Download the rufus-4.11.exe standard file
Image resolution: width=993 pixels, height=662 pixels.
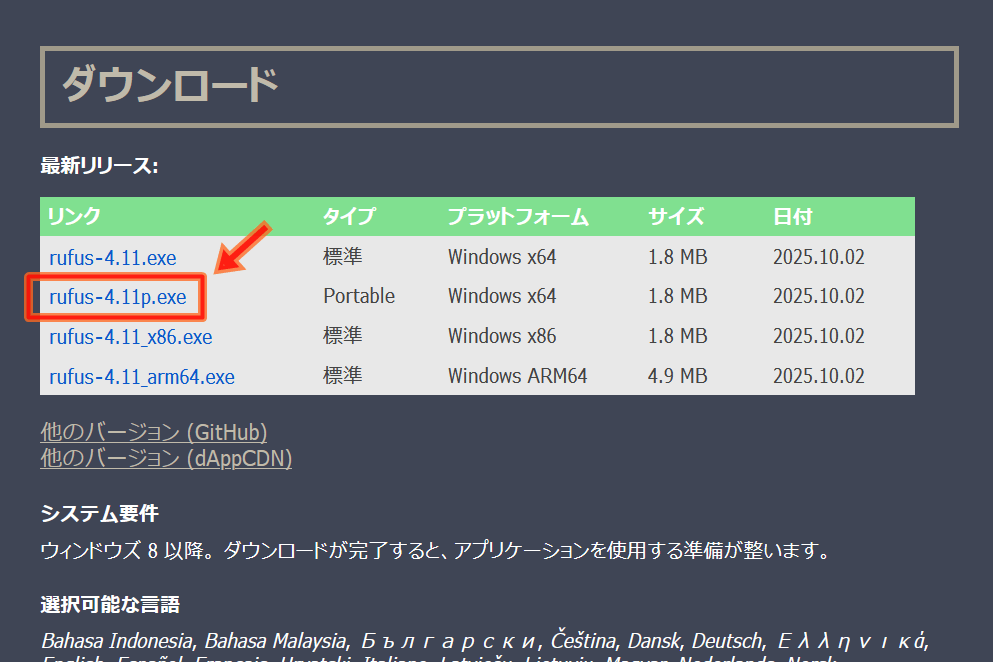112,258
